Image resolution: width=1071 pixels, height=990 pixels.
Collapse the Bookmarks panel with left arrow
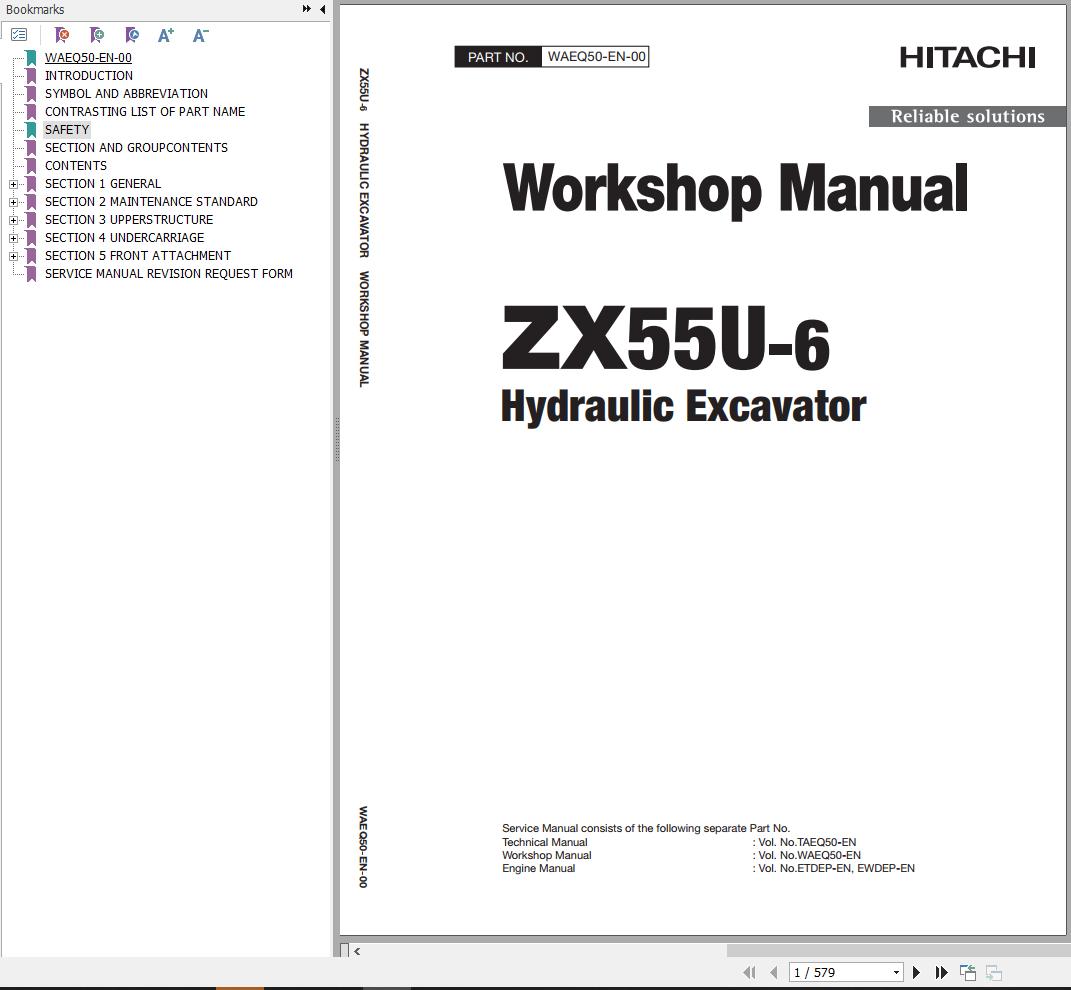[x=322, y=9]
